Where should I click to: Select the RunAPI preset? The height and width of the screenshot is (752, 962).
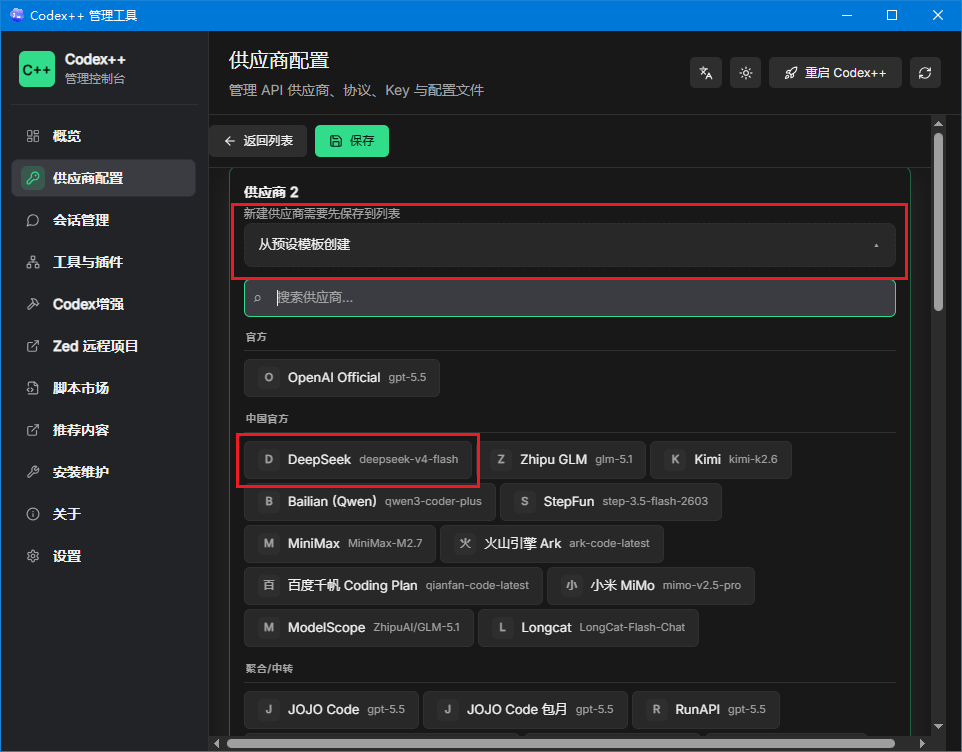click(x=706, y=710)
